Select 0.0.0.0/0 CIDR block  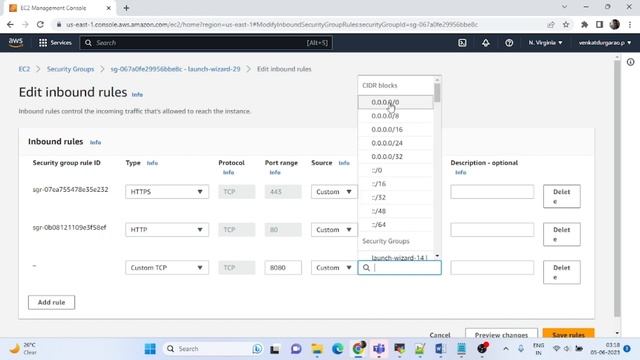396,102
